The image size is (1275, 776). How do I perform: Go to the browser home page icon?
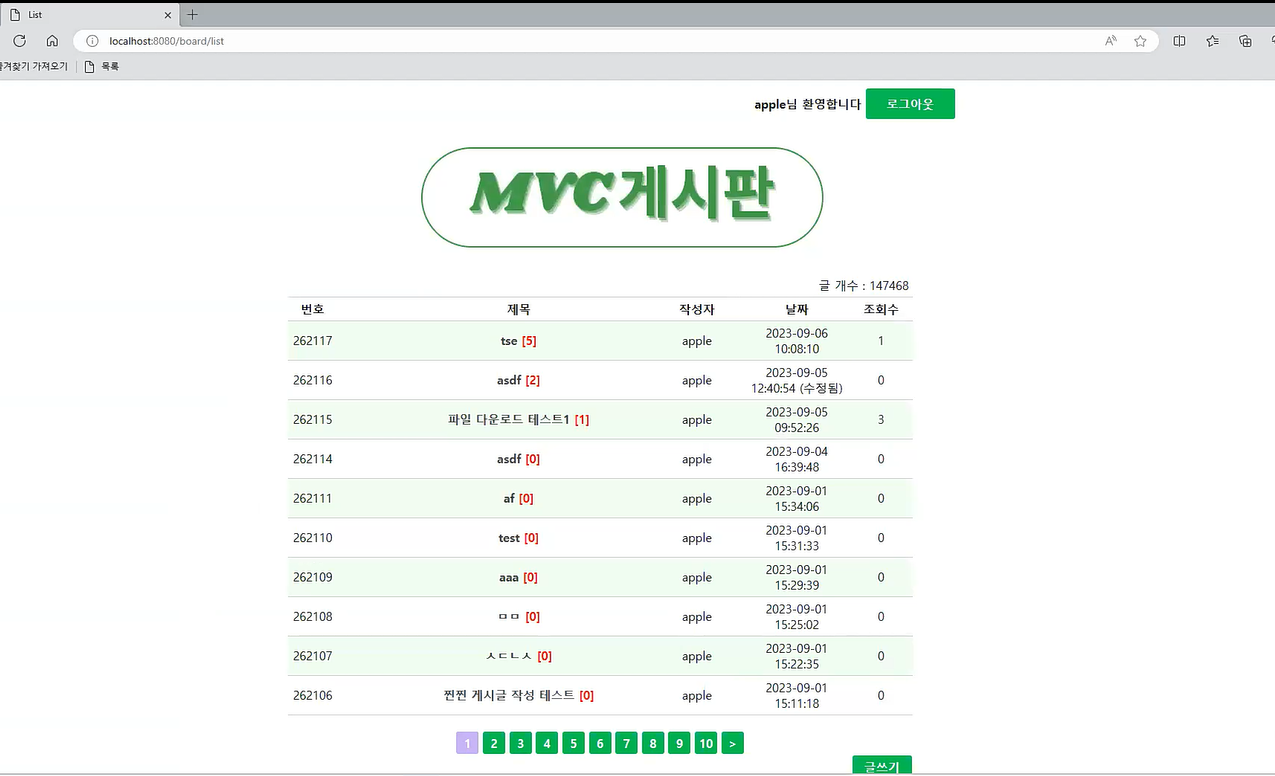52,41
